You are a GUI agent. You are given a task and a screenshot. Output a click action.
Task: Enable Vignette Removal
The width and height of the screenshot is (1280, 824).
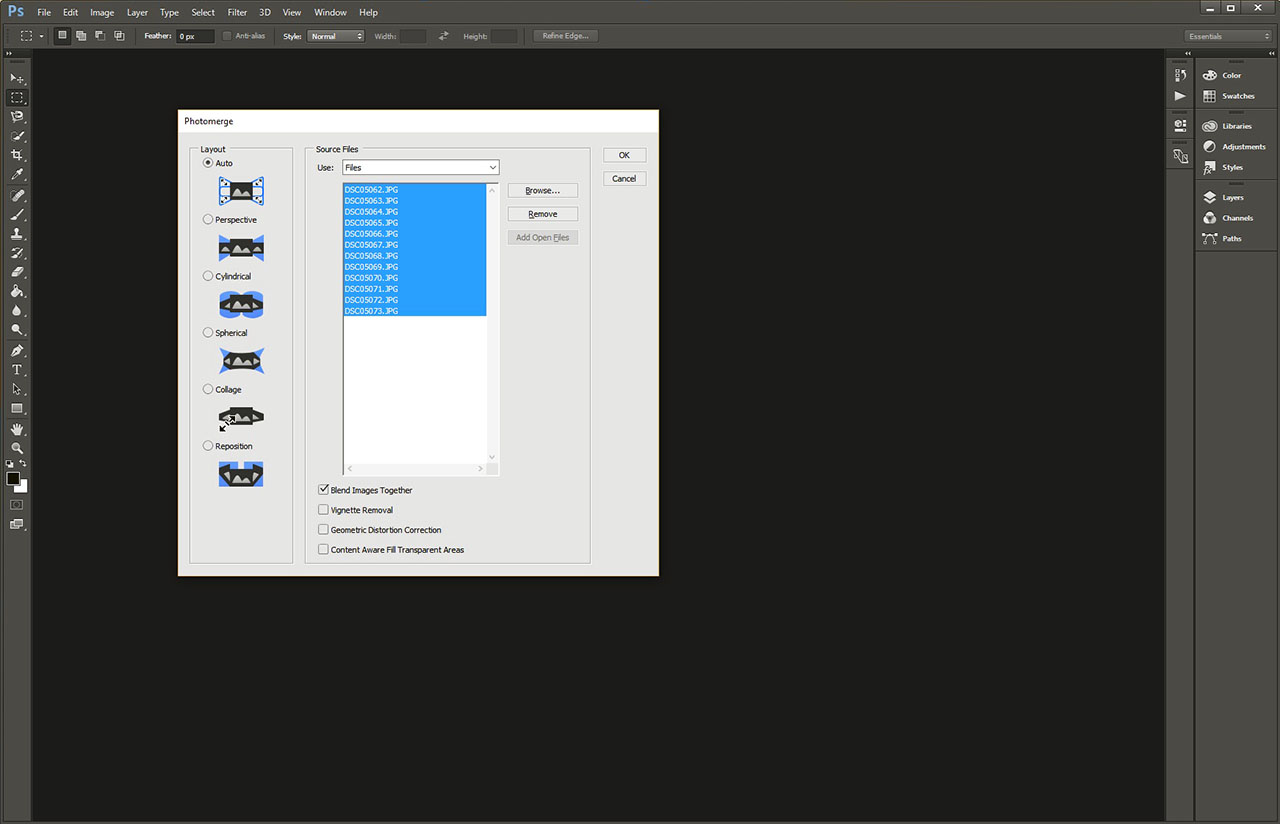point(323,510)
